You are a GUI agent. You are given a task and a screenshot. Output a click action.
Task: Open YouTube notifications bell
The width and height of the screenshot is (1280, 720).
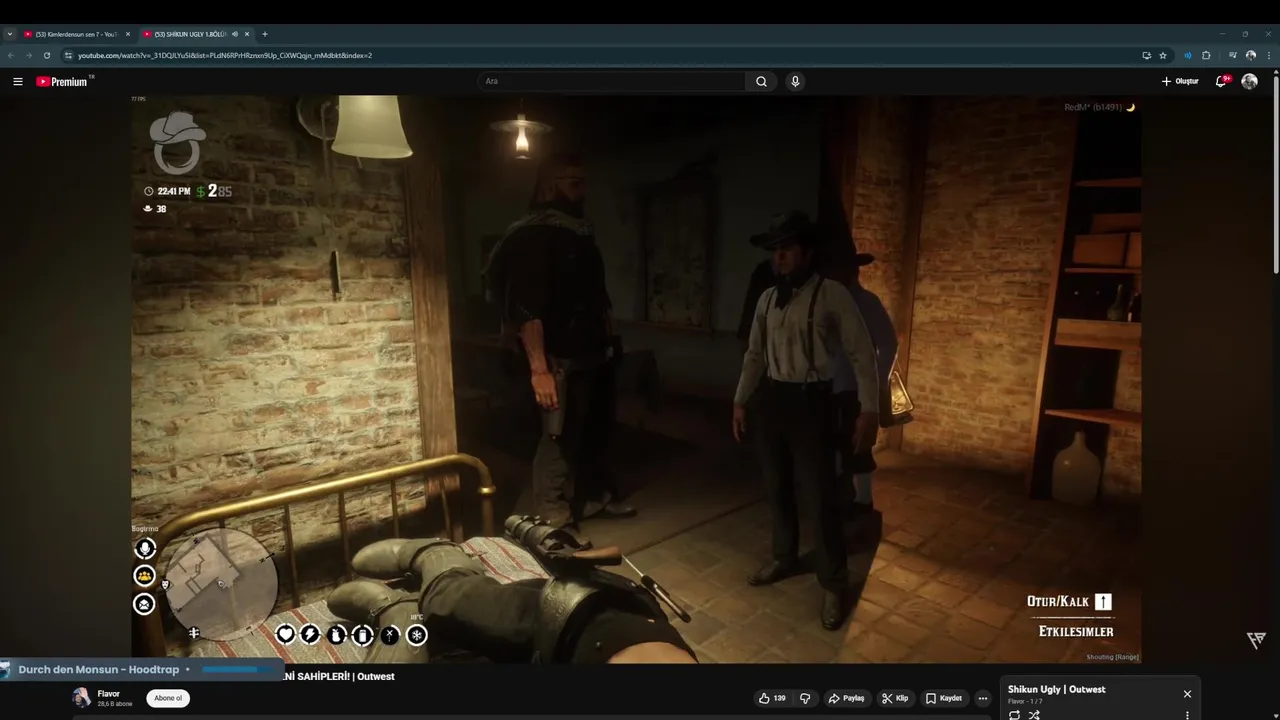[x=1221, y=82]
